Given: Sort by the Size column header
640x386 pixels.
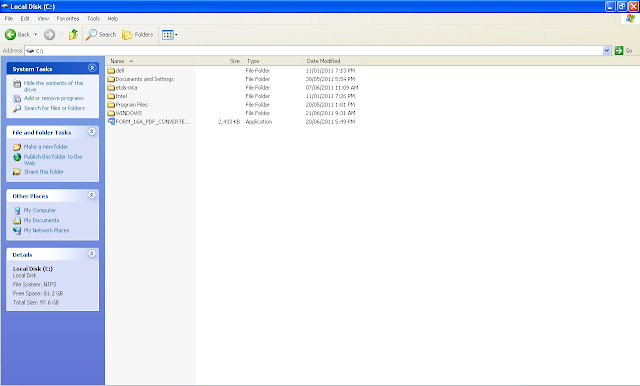Looking at the screenshot, I should coord(219,61).
